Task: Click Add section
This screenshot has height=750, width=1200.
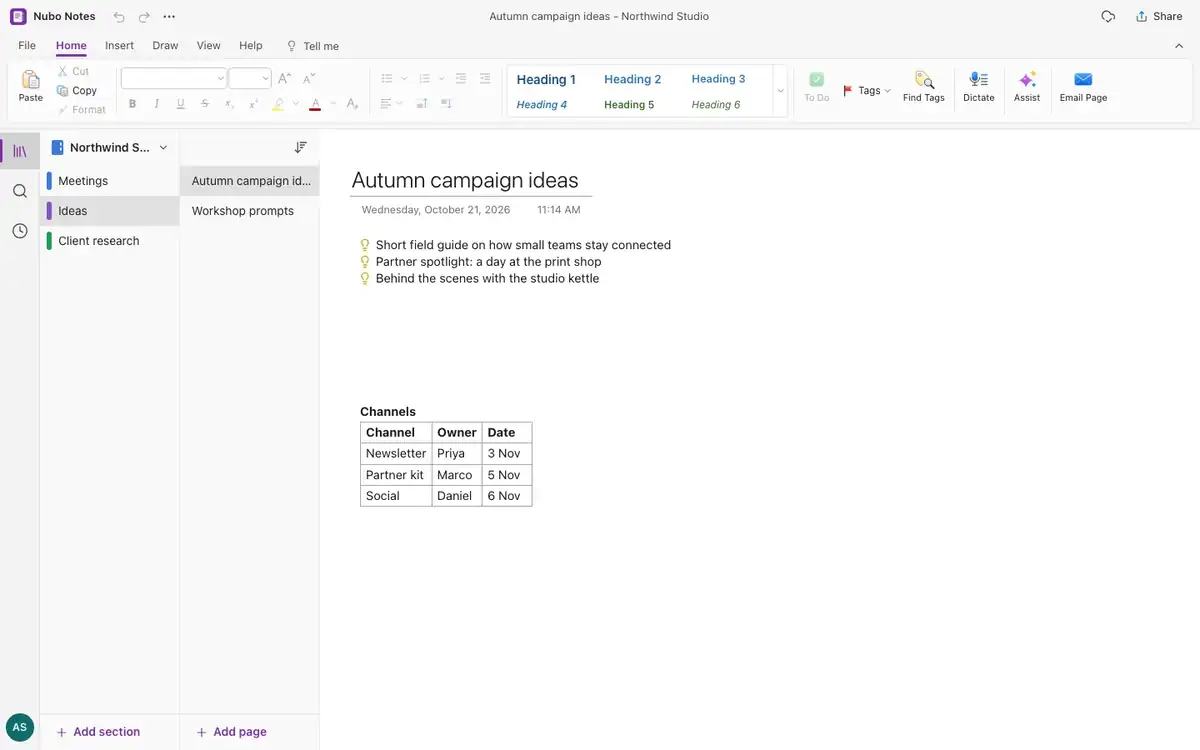Action: click(x=98, y=732)
